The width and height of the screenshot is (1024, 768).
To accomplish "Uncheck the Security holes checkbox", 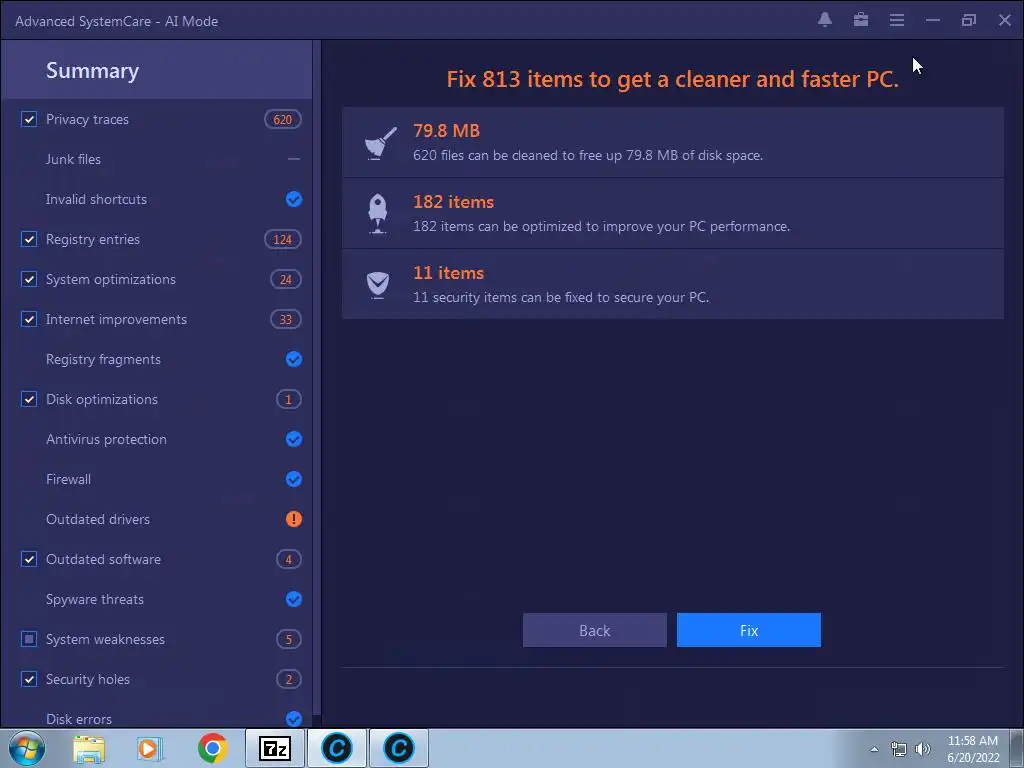I will click(x=29, y=679).
